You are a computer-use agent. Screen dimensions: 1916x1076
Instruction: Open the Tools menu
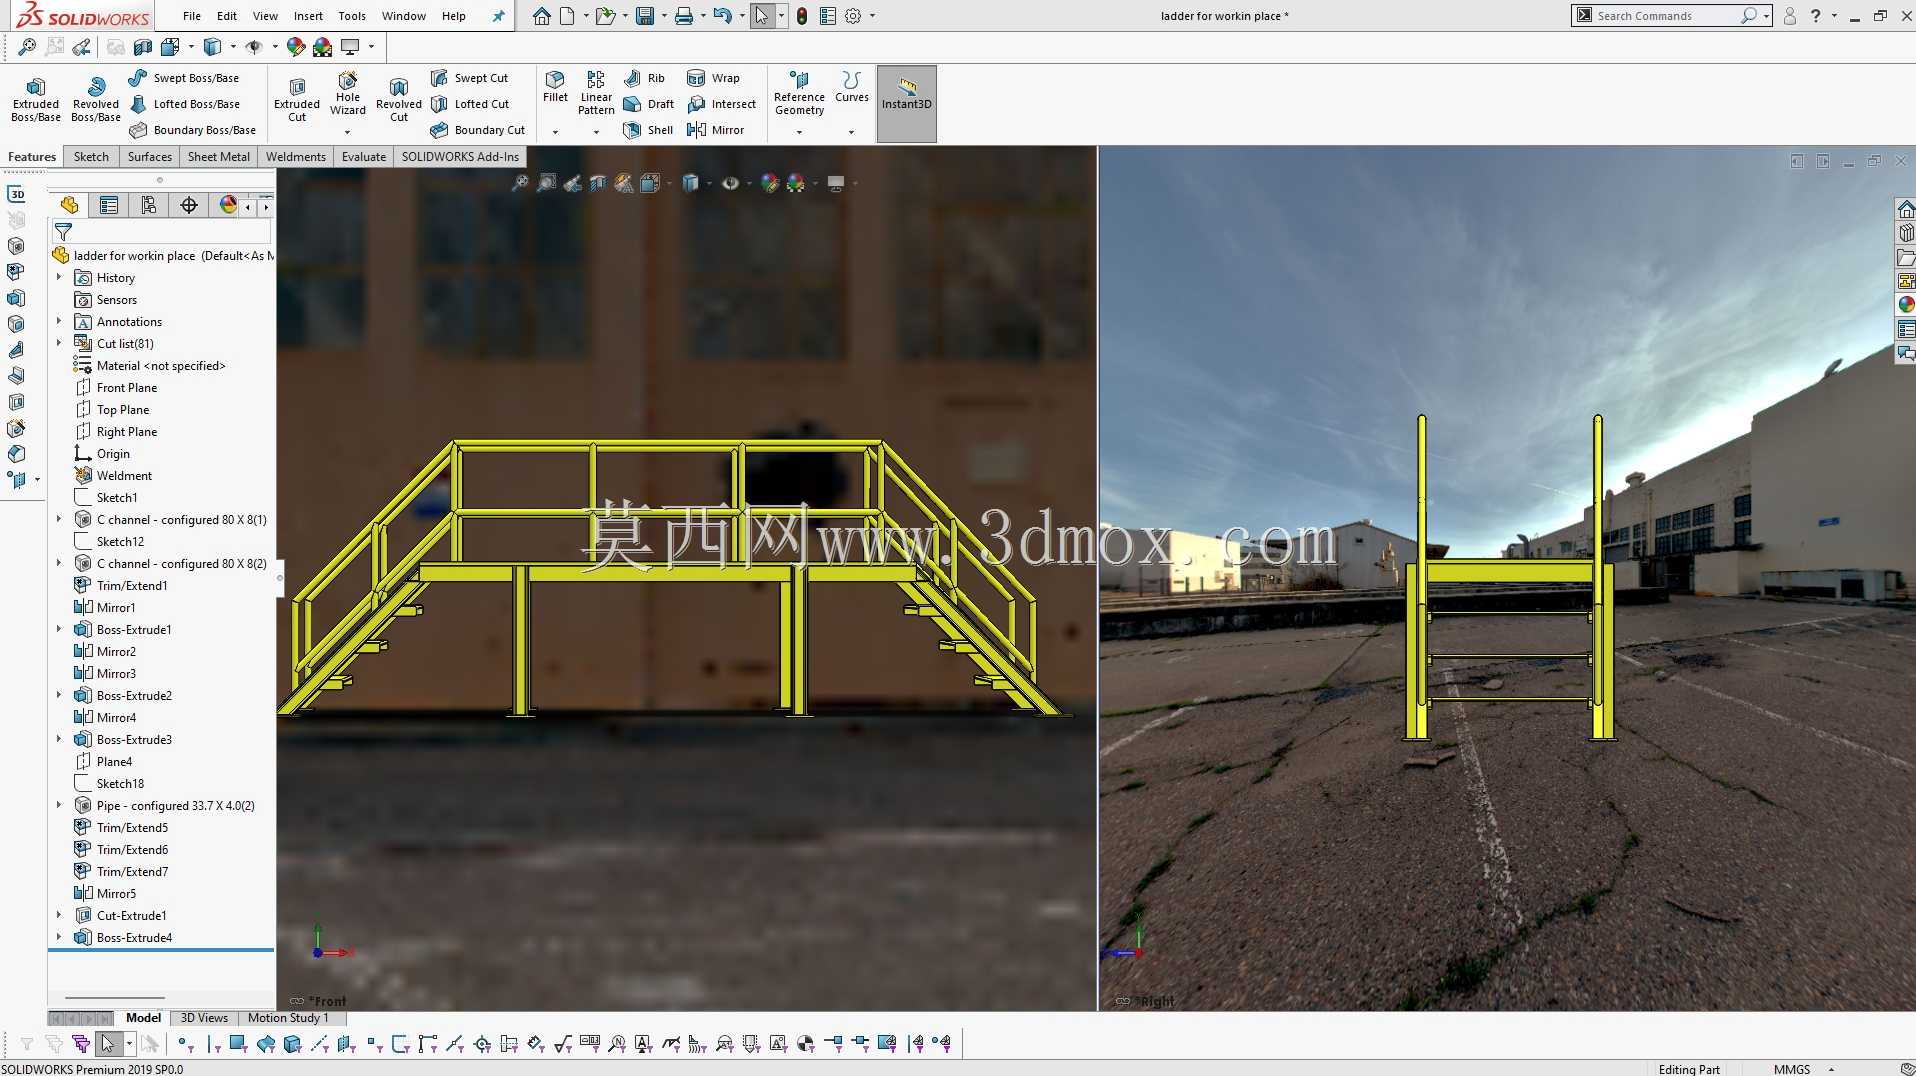[x=352, y=16]
